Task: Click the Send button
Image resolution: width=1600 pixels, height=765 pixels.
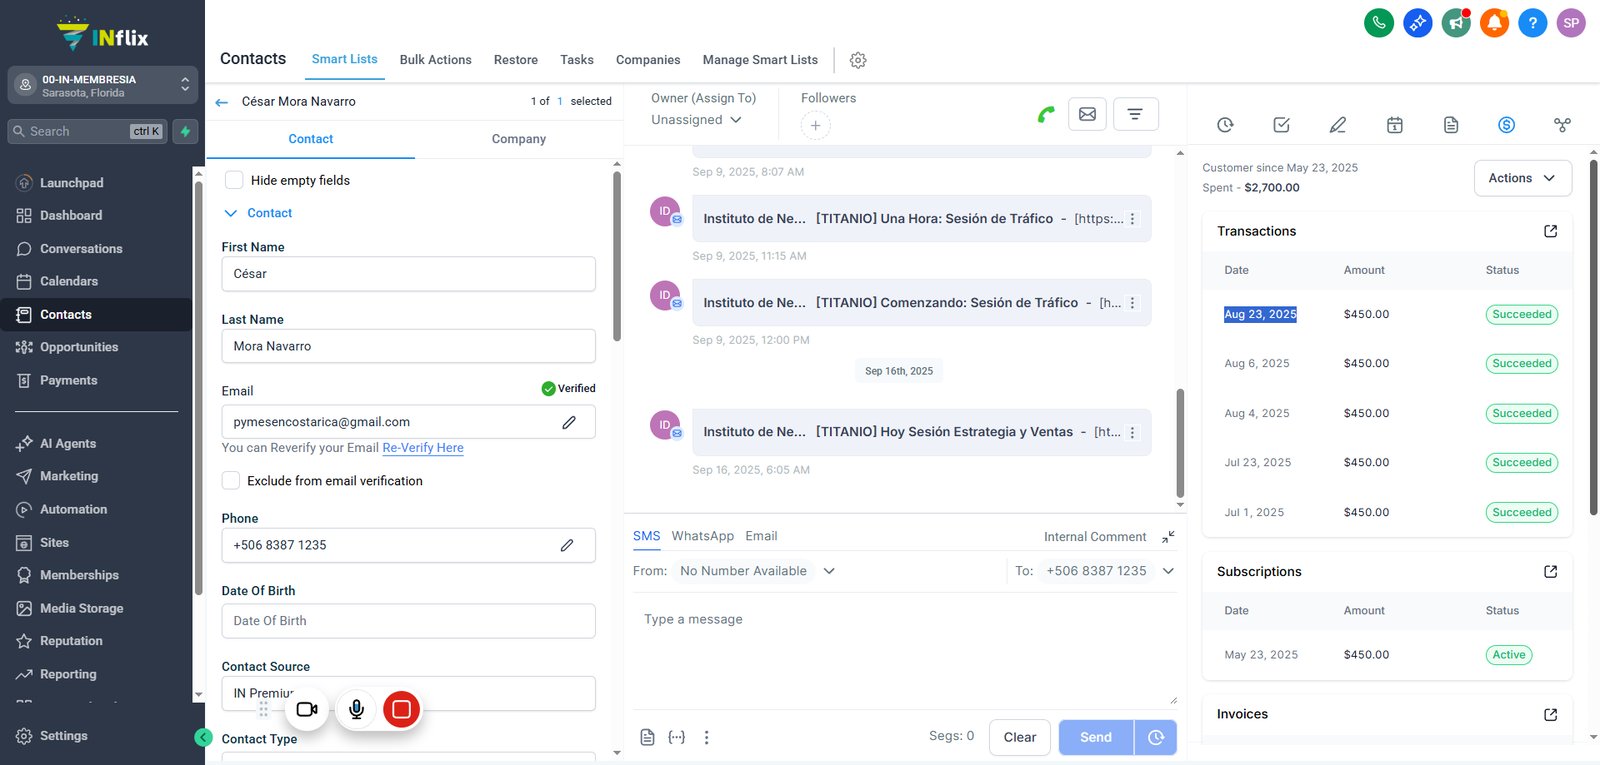Action: coord(1096,737)
